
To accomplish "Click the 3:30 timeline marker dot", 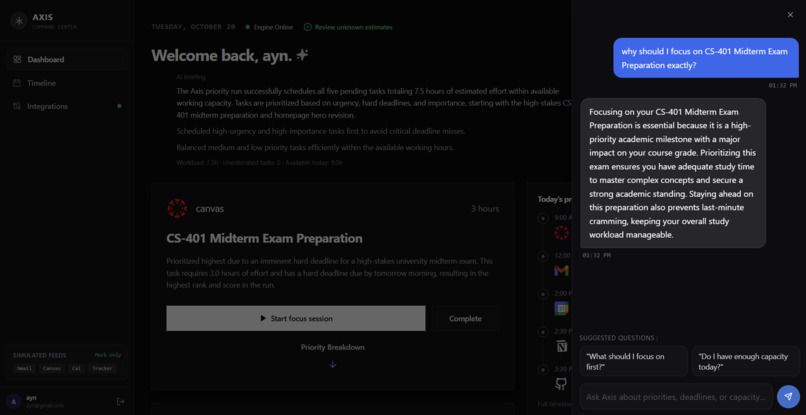I will [x=542, y=369].
